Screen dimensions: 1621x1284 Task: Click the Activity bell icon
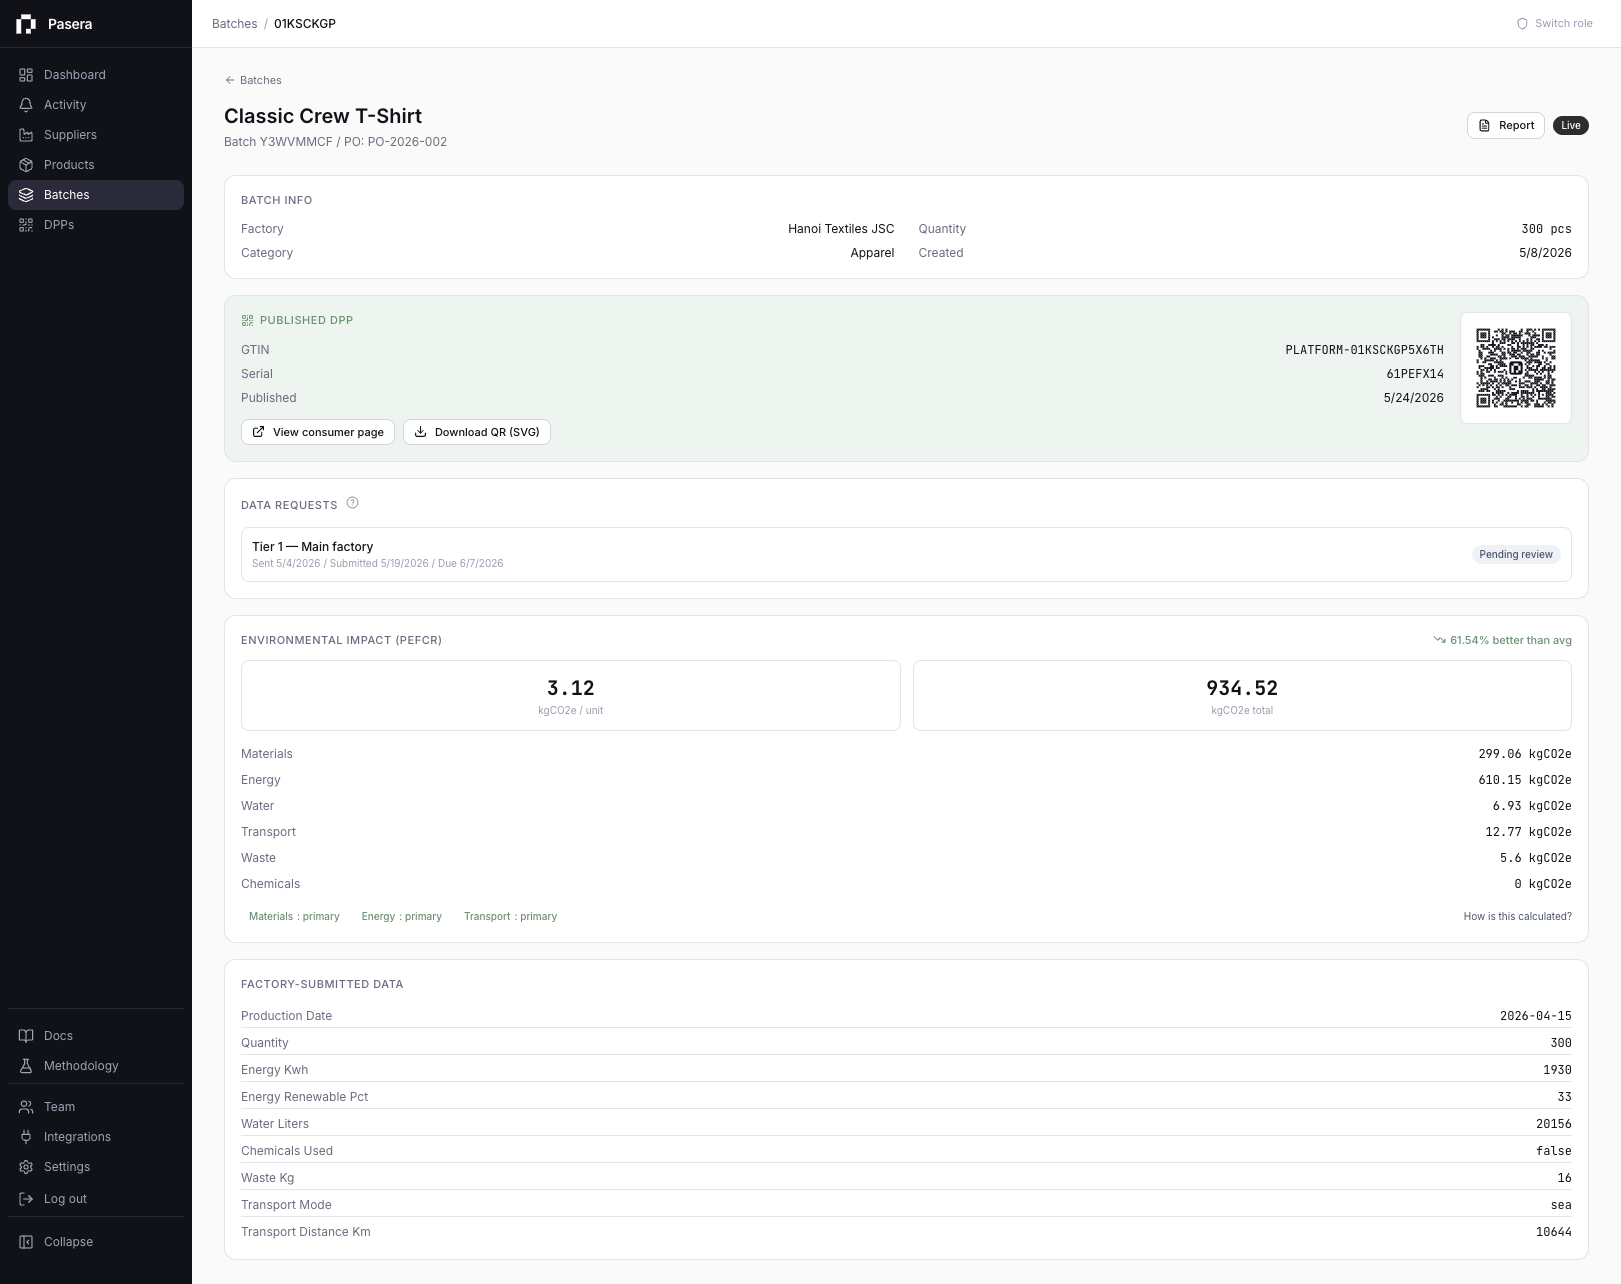click(x=26, y=105)
